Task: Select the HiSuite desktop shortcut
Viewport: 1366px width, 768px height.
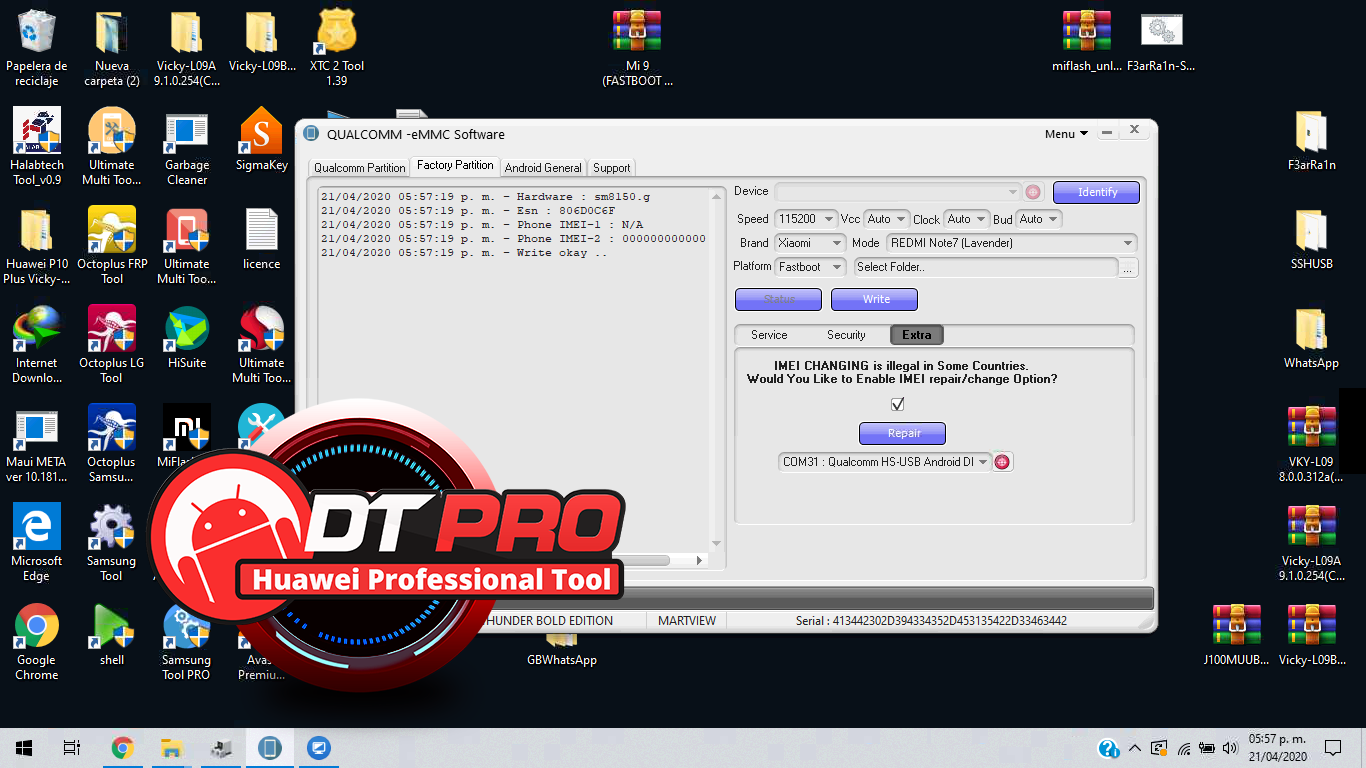Action: 187,338
